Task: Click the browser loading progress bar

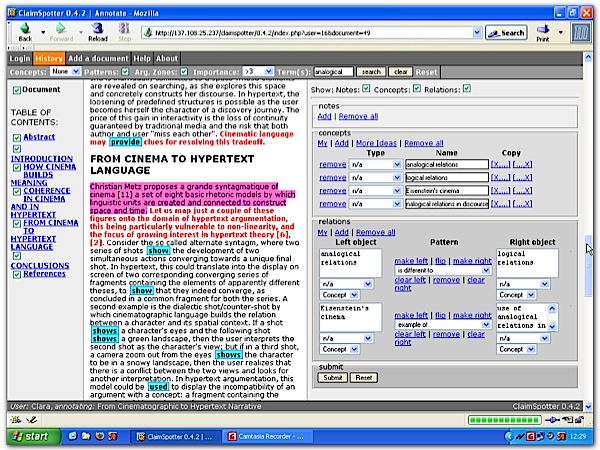Action: point(504,420)
